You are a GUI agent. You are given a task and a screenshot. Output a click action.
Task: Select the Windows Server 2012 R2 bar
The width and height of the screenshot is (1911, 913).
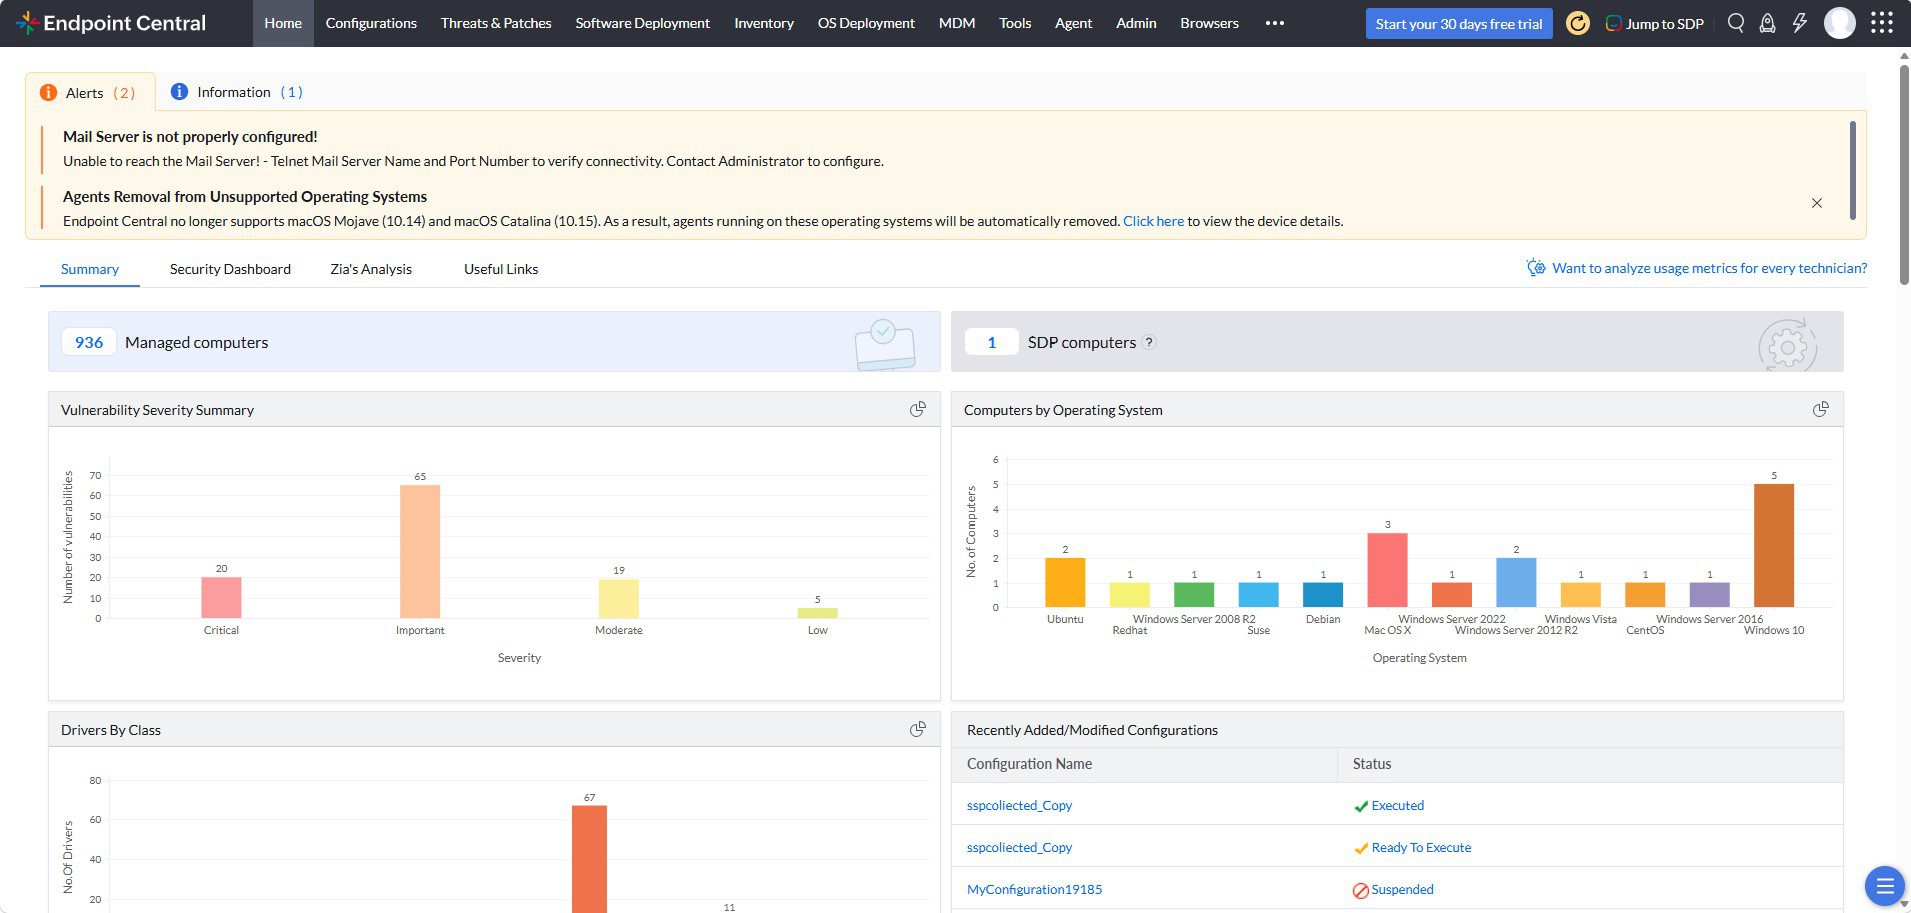point(1516,582)
